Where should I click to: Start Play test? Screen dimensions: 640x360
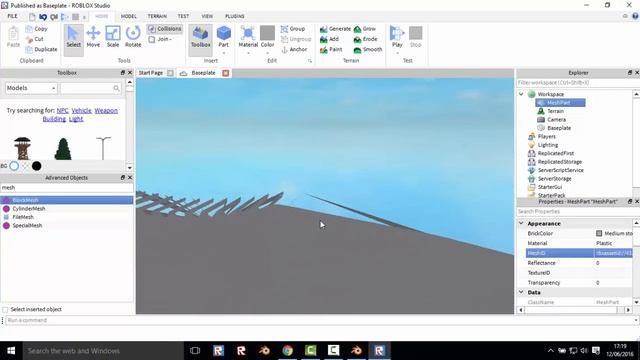pos(397,36)
